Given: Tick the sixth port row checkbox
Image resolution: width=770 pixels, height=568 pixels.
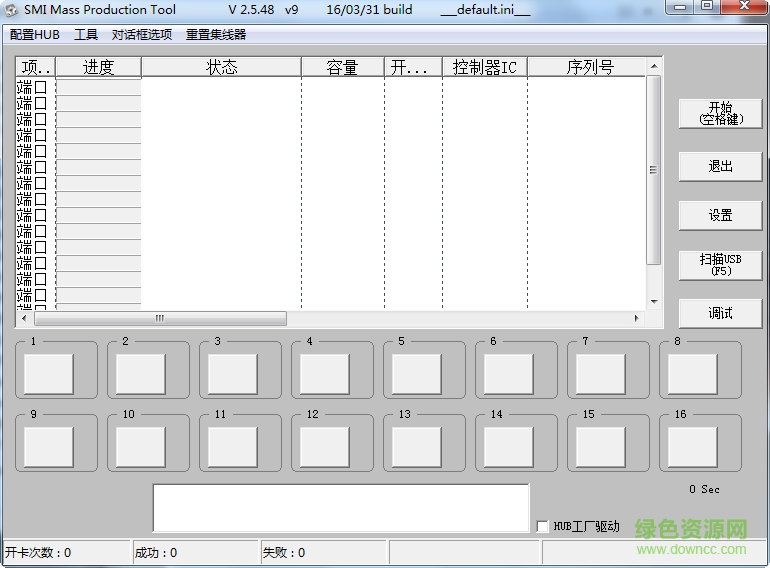Looking at the screenshot, I should (41, 167).
